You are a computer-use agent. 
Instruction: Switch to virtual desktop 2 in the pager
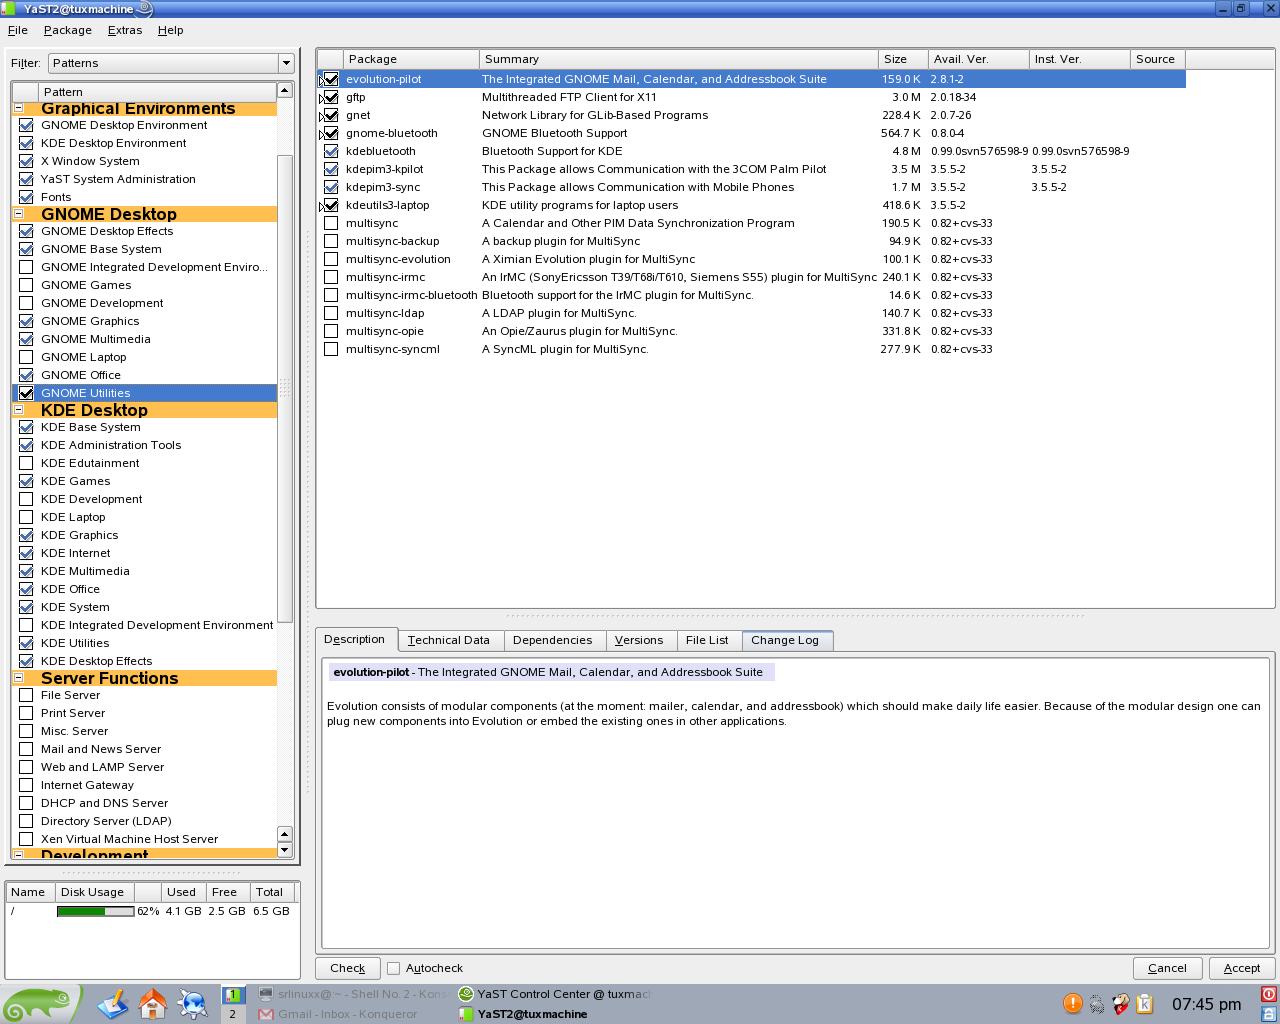[232, 1013]
